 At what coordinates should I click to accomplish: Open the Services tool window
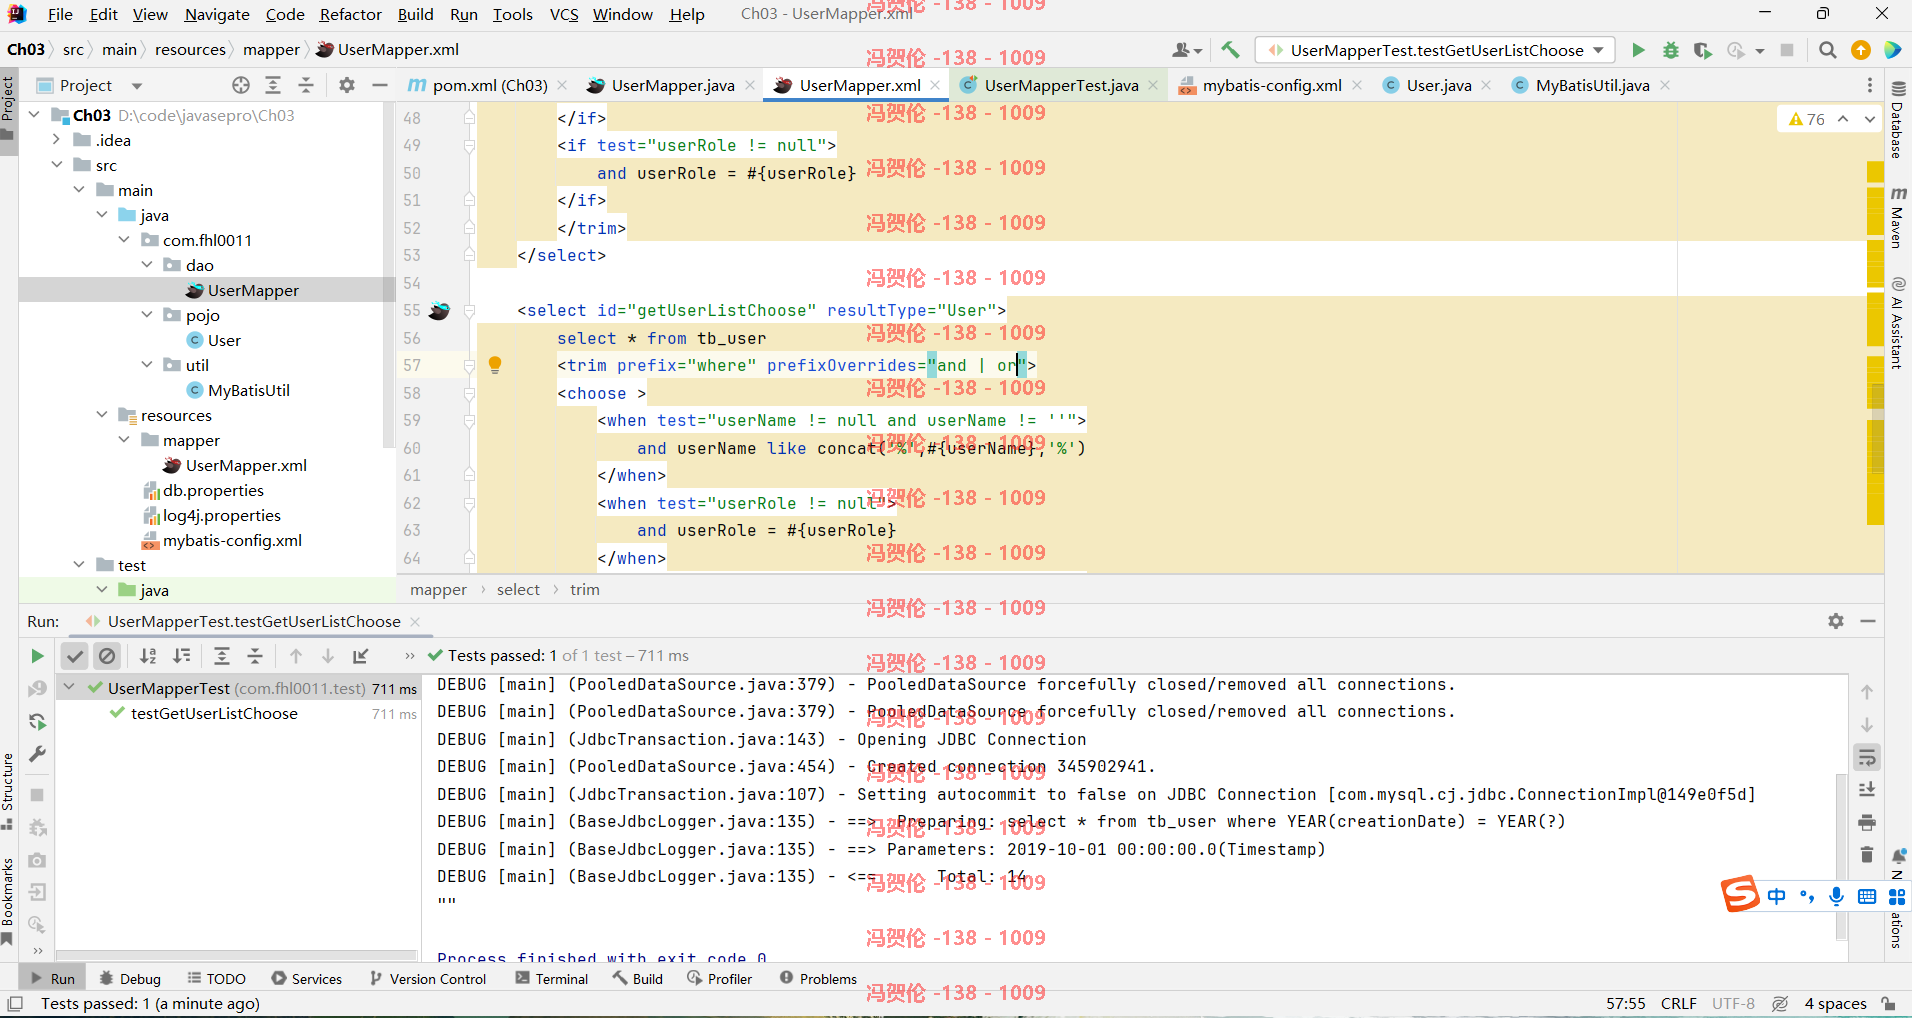coord(307,979)
